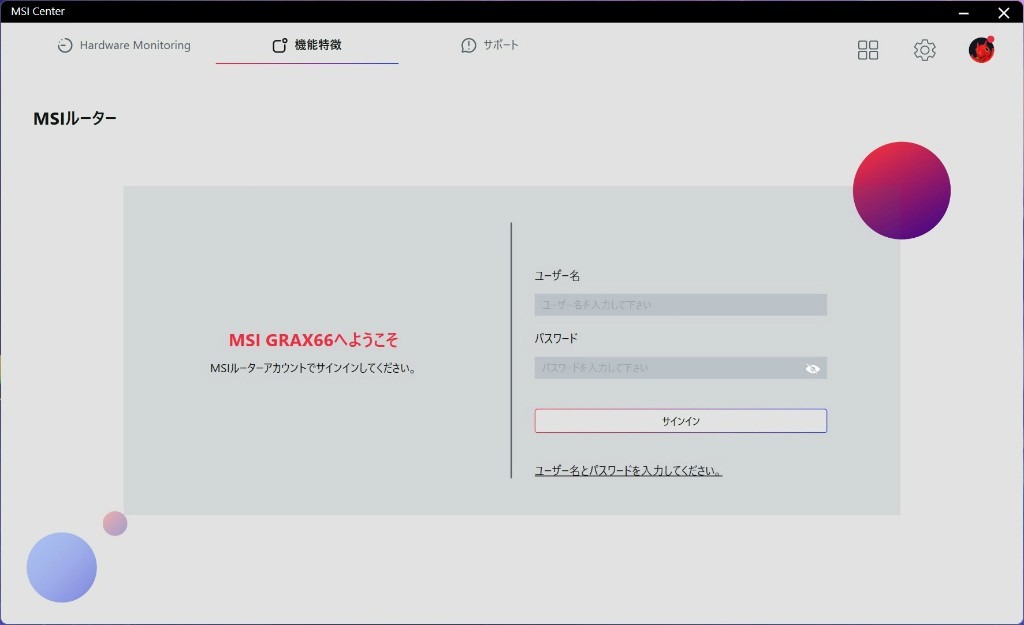This screenshot has height=625, width=1024.
Task: Focus the ユーザー名 input field
Action: [680, 305]
